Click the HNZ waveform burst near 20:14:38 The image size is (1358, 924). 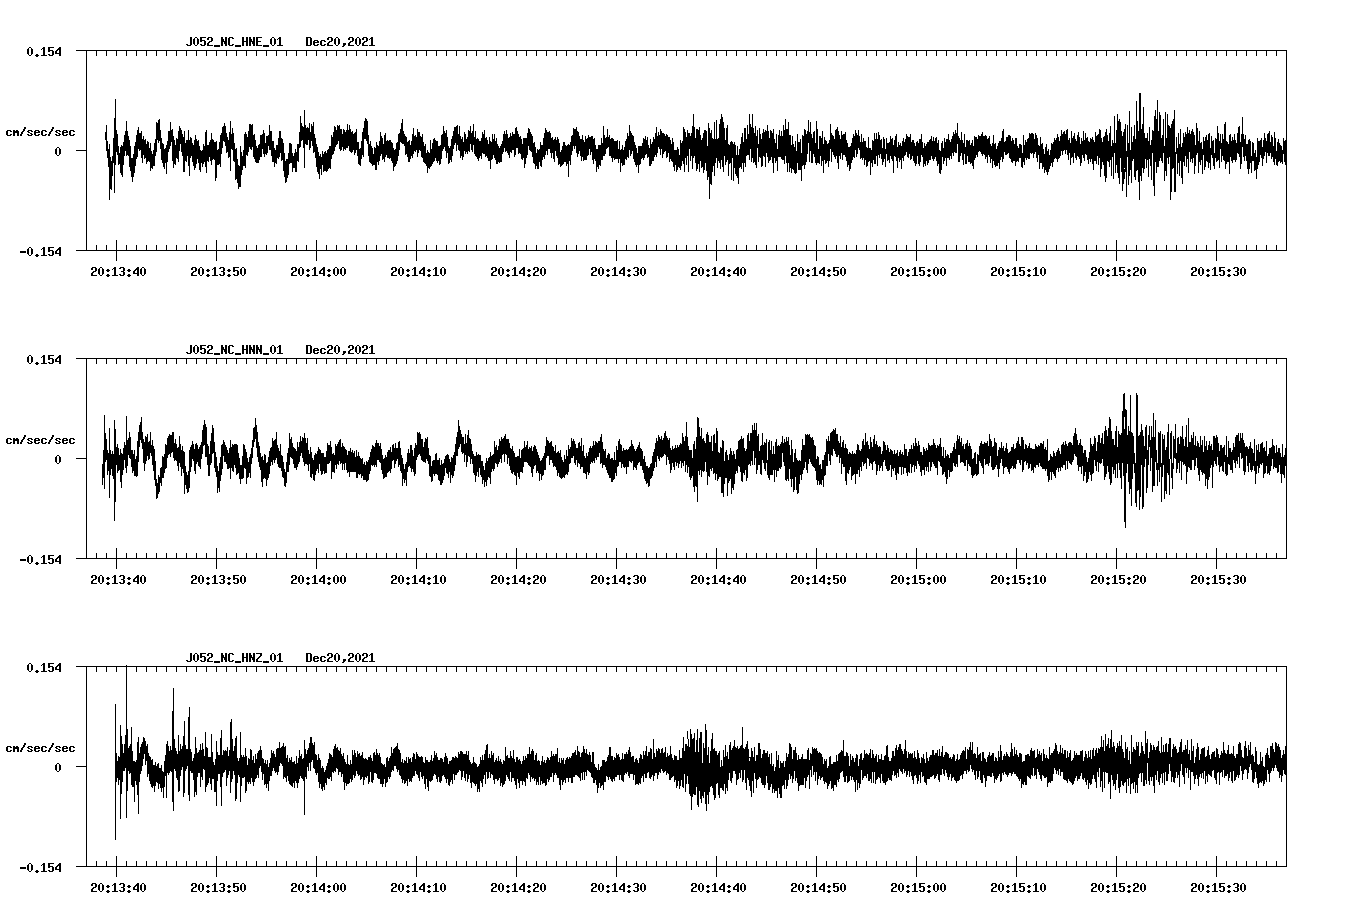(x=700, y=767)
